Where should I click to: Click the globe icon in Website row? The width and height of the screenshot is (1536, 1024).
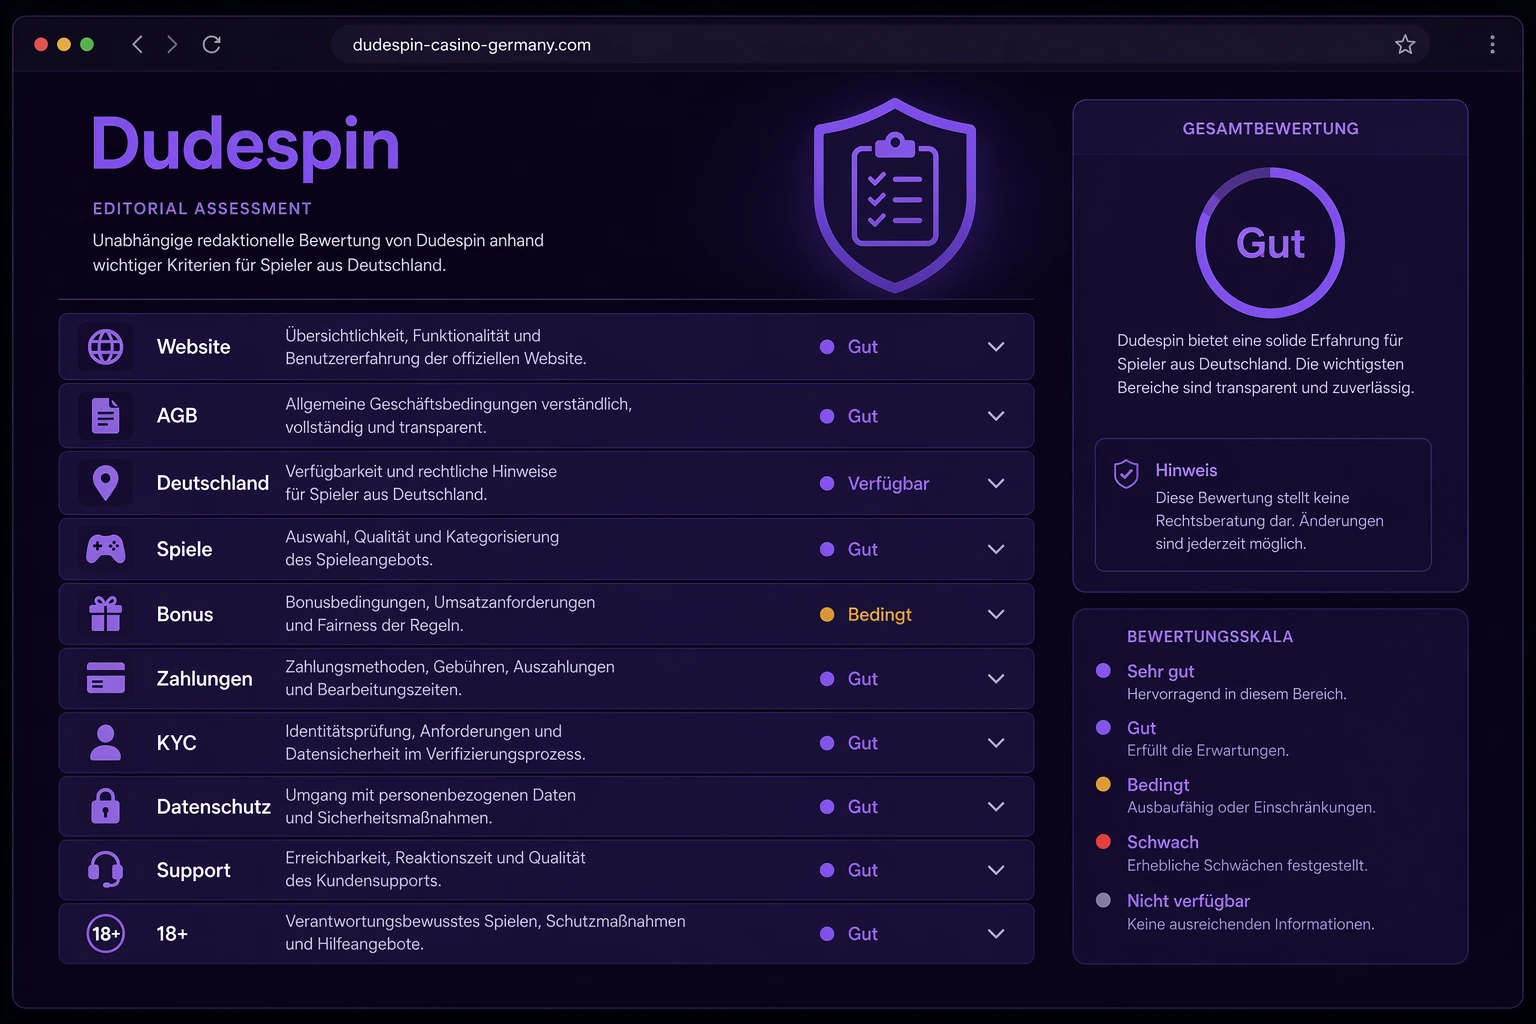(x=105, y=347)
